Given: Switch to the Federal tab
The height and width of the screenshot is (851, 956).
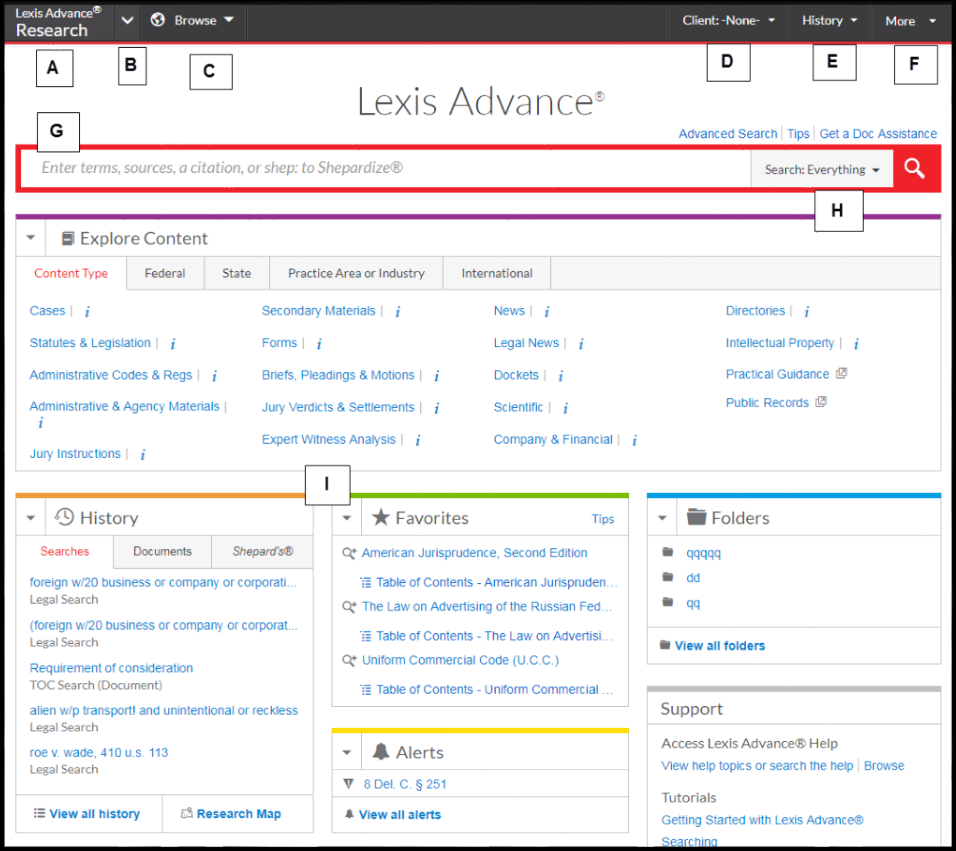Looking at the screenshot, I should [165, 274].
